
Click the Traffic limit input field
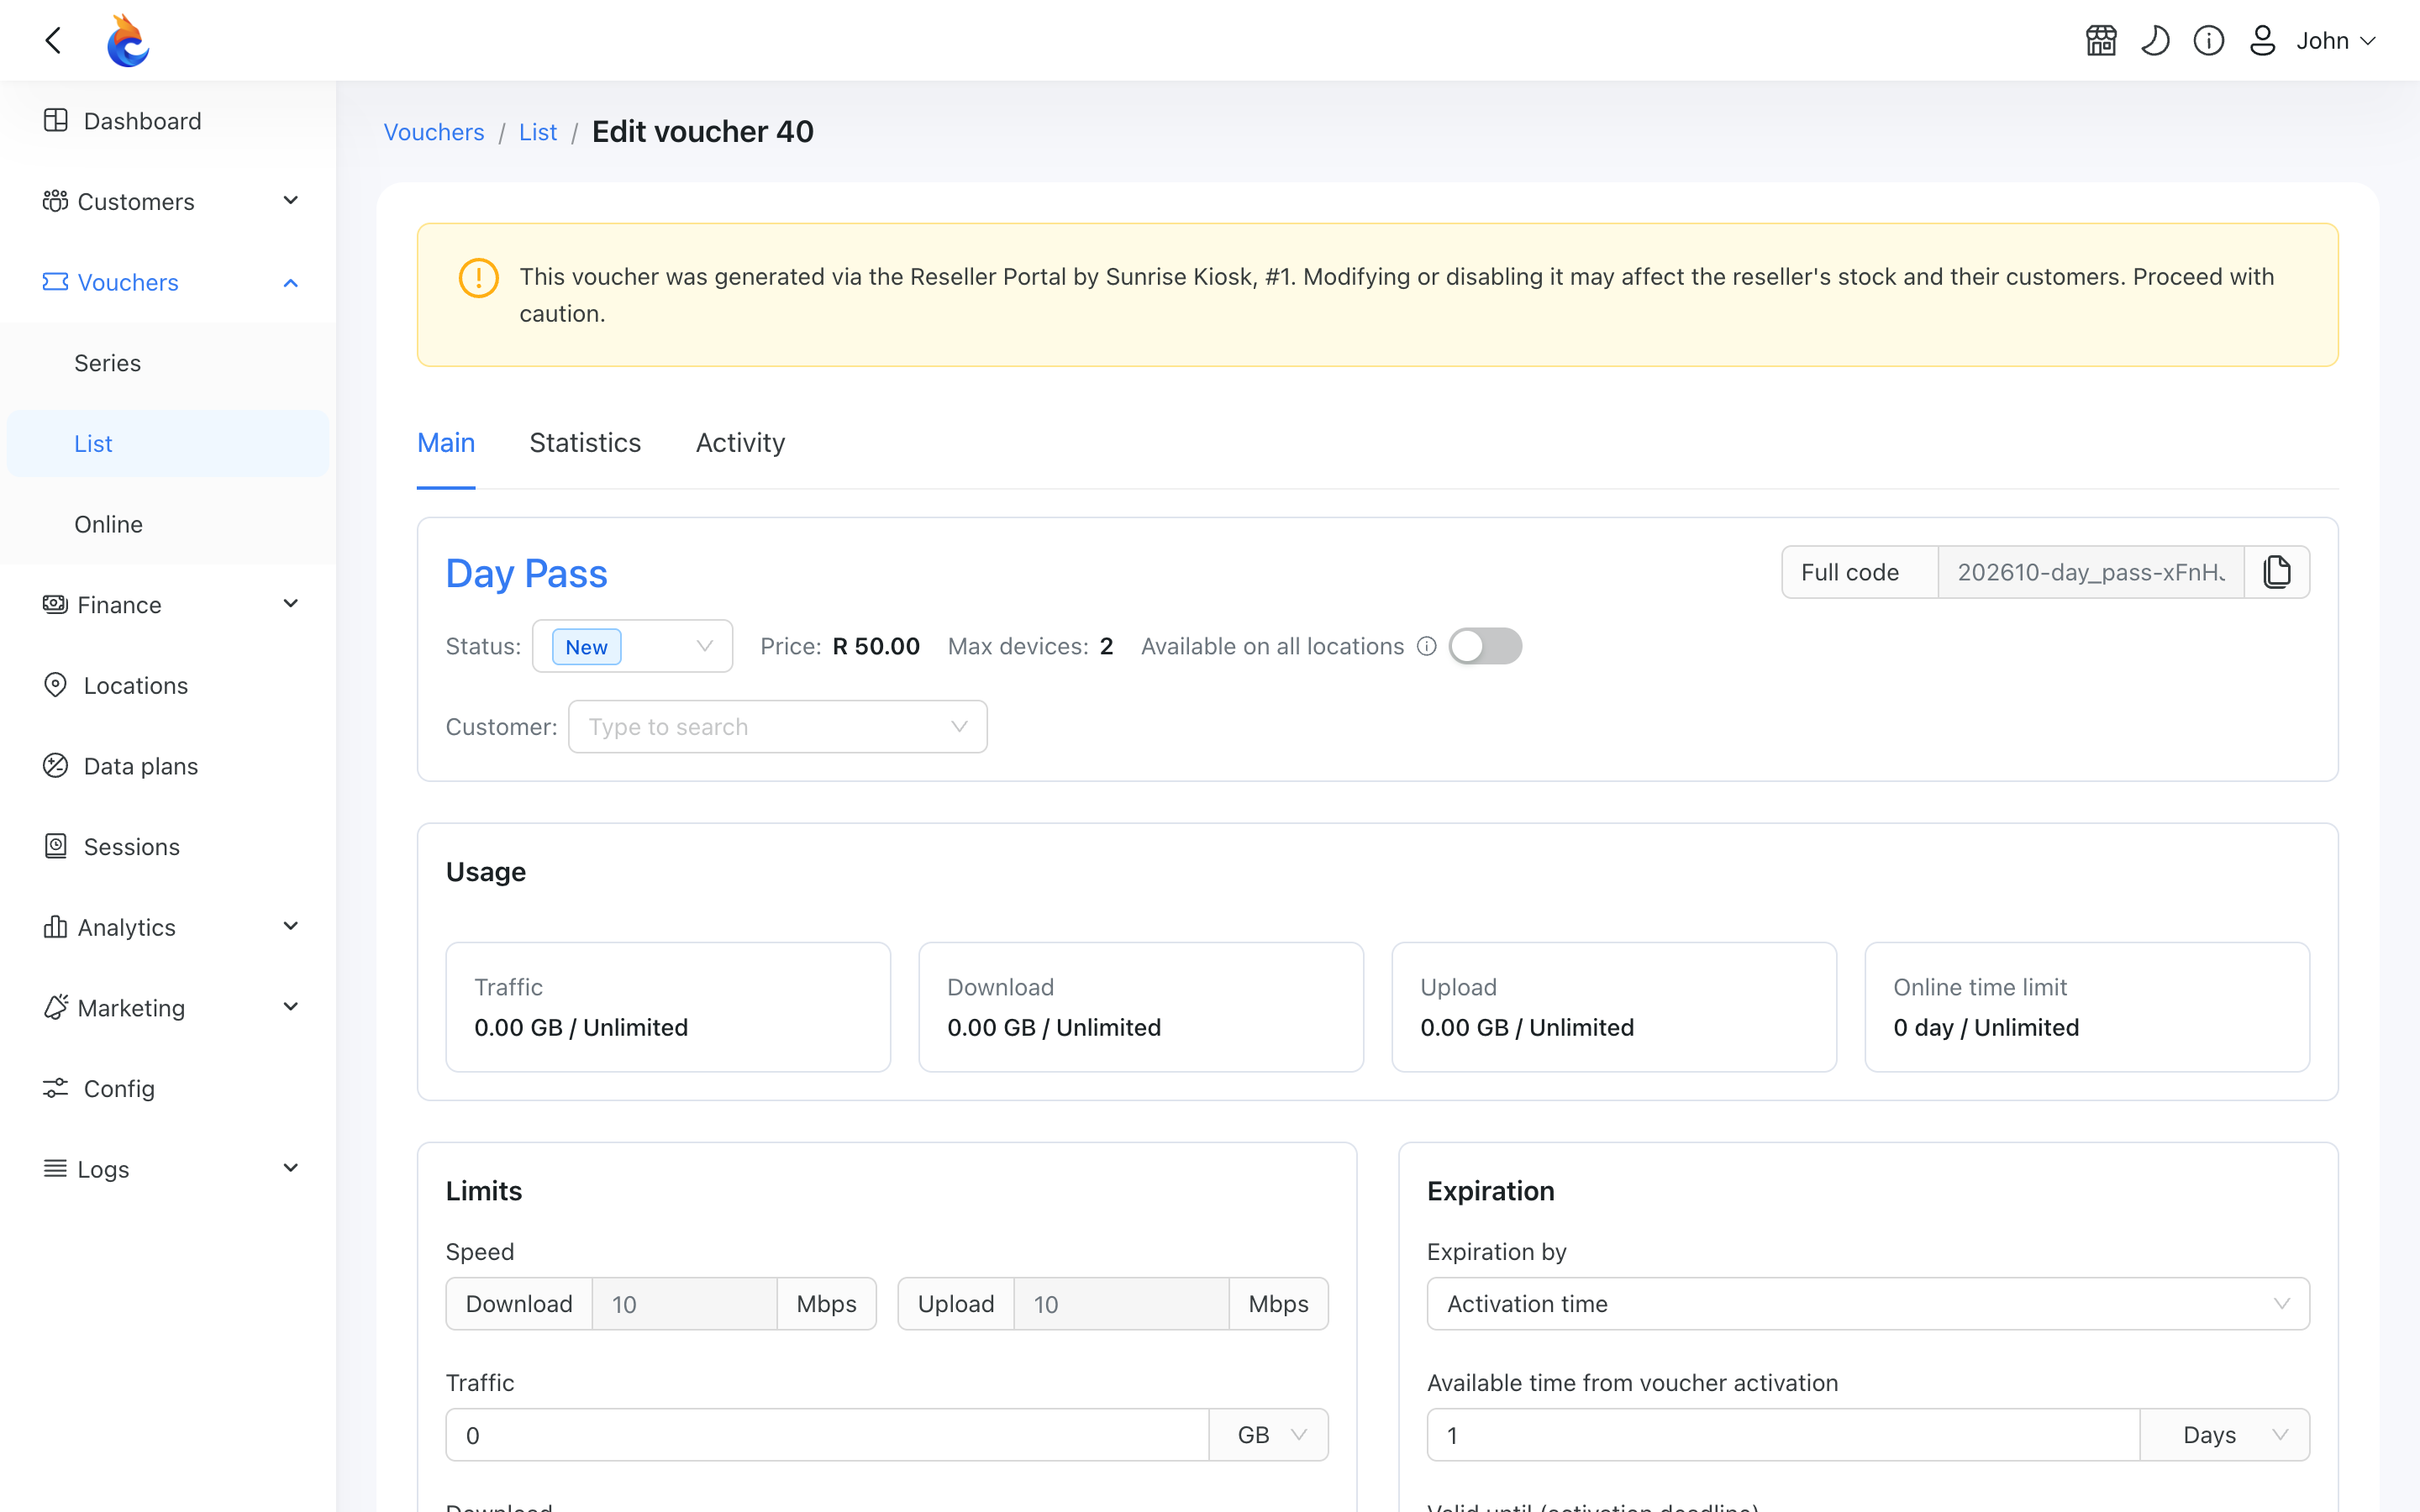click(828, 1435)
